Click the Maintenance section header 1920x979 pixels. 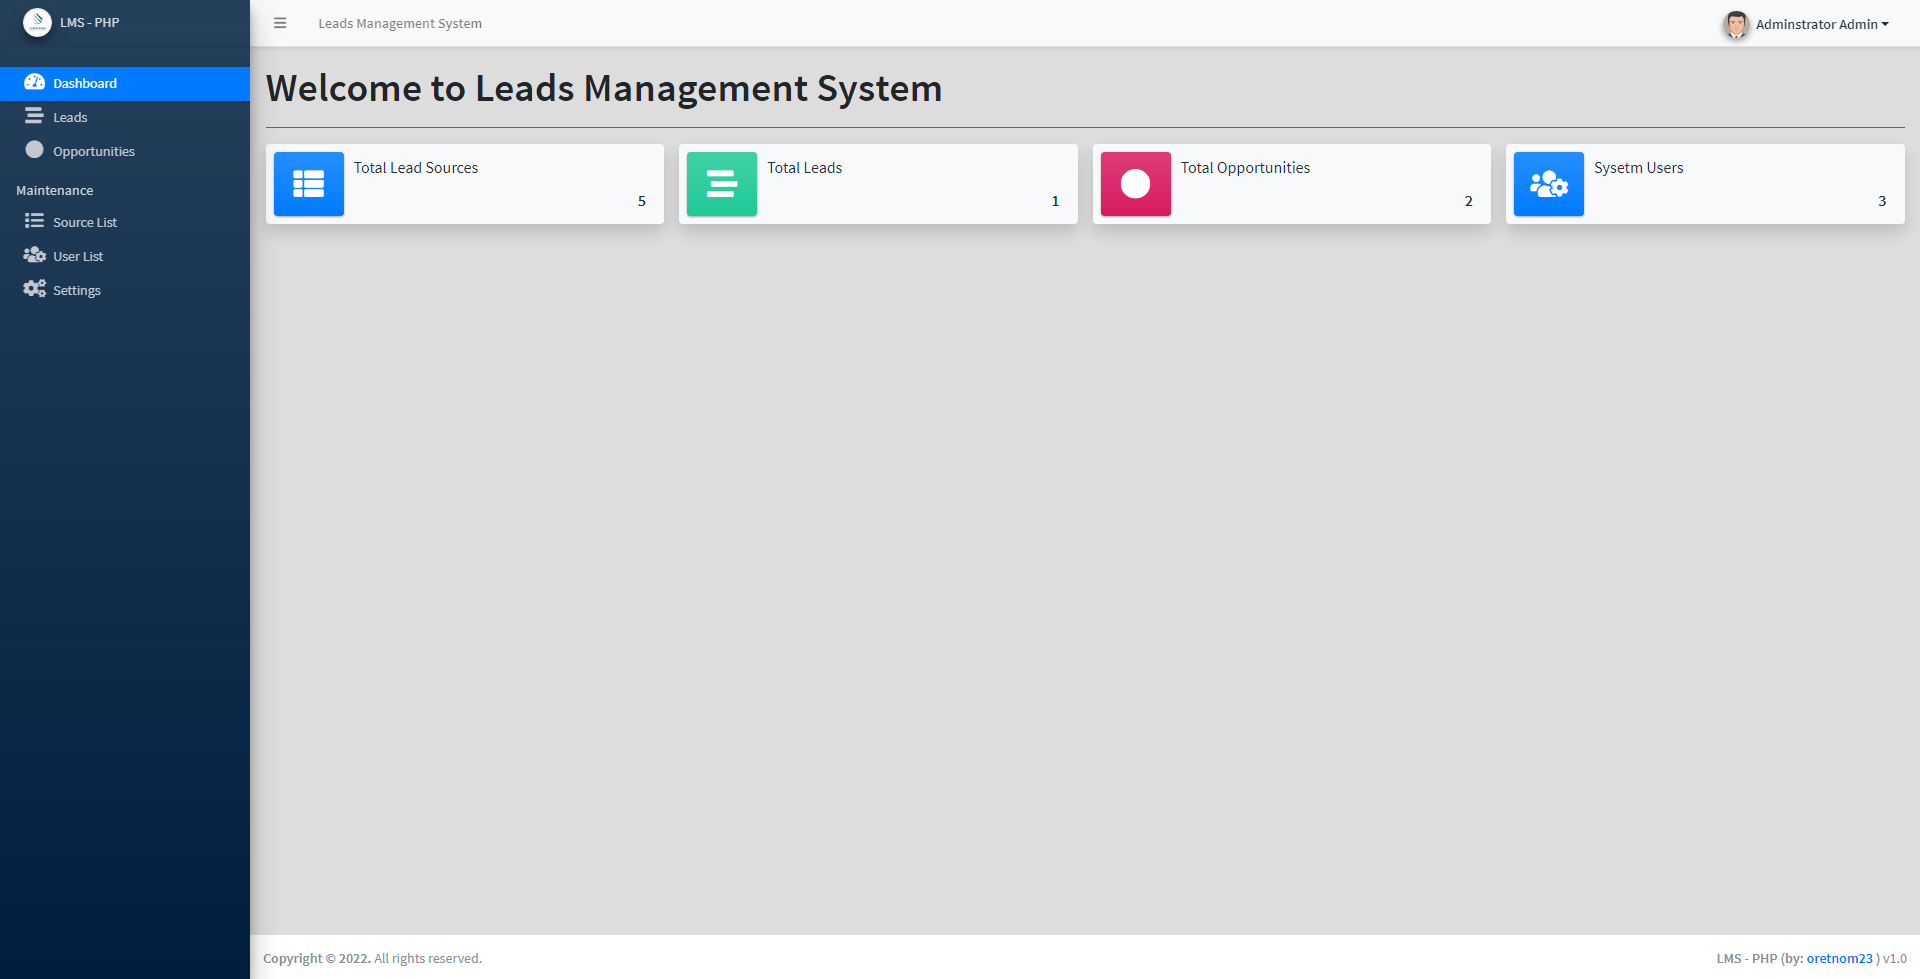(x=55, y=190)
